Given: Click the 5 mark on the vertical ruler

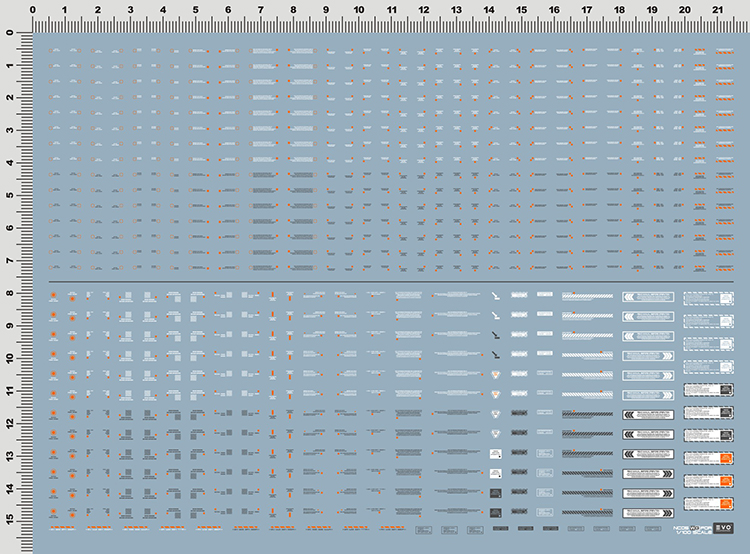Looking at the screenshot, I should pyautogui.click(x=10, y=195).
